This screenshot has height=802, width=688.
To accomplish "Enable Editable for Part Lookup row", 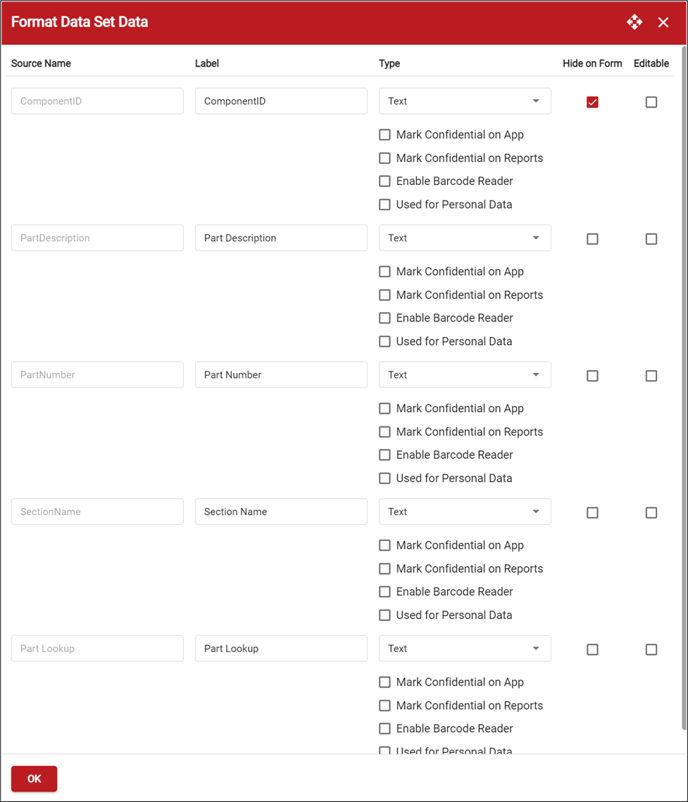I will coord(651,650).
